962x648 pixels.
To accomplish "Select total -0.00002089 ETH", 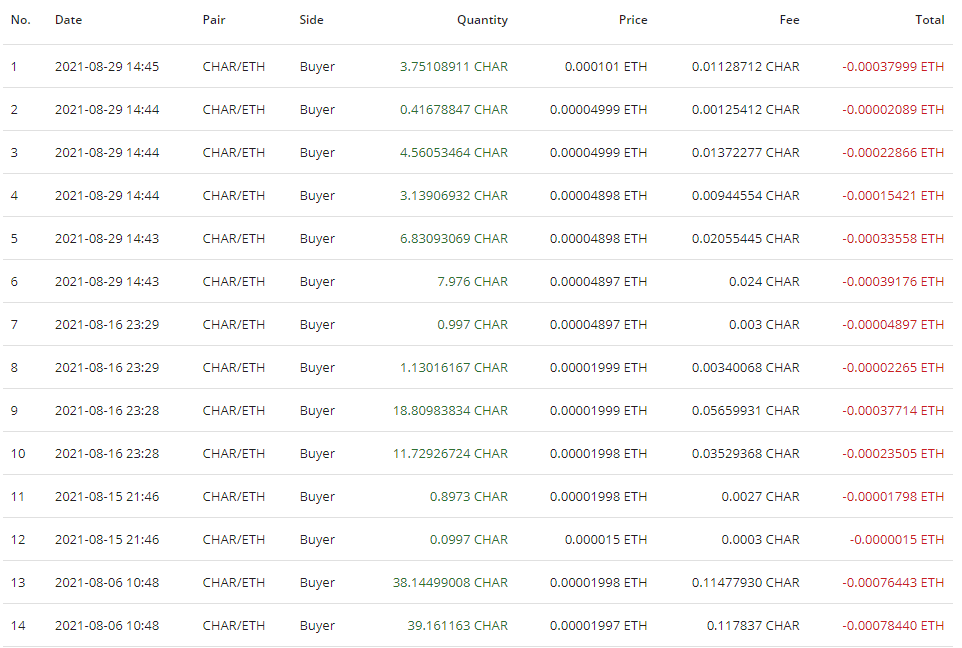I will coord(893,109).
